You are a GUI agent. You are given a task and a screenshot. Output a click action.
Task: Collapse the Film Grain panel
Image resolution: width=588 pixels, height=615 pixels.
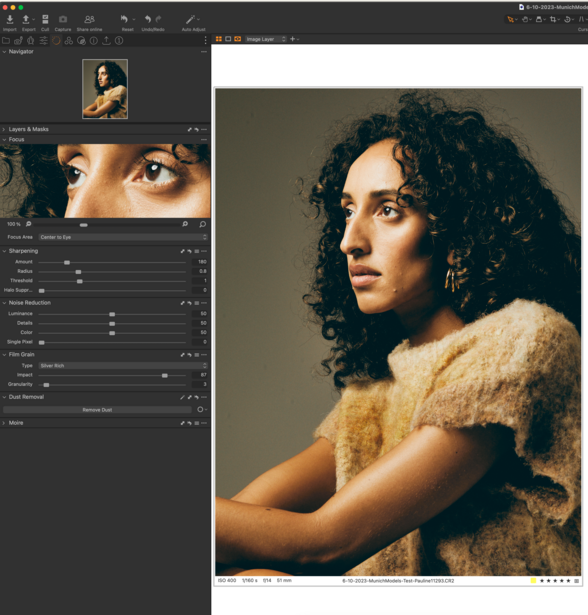[x=4, y=355]
